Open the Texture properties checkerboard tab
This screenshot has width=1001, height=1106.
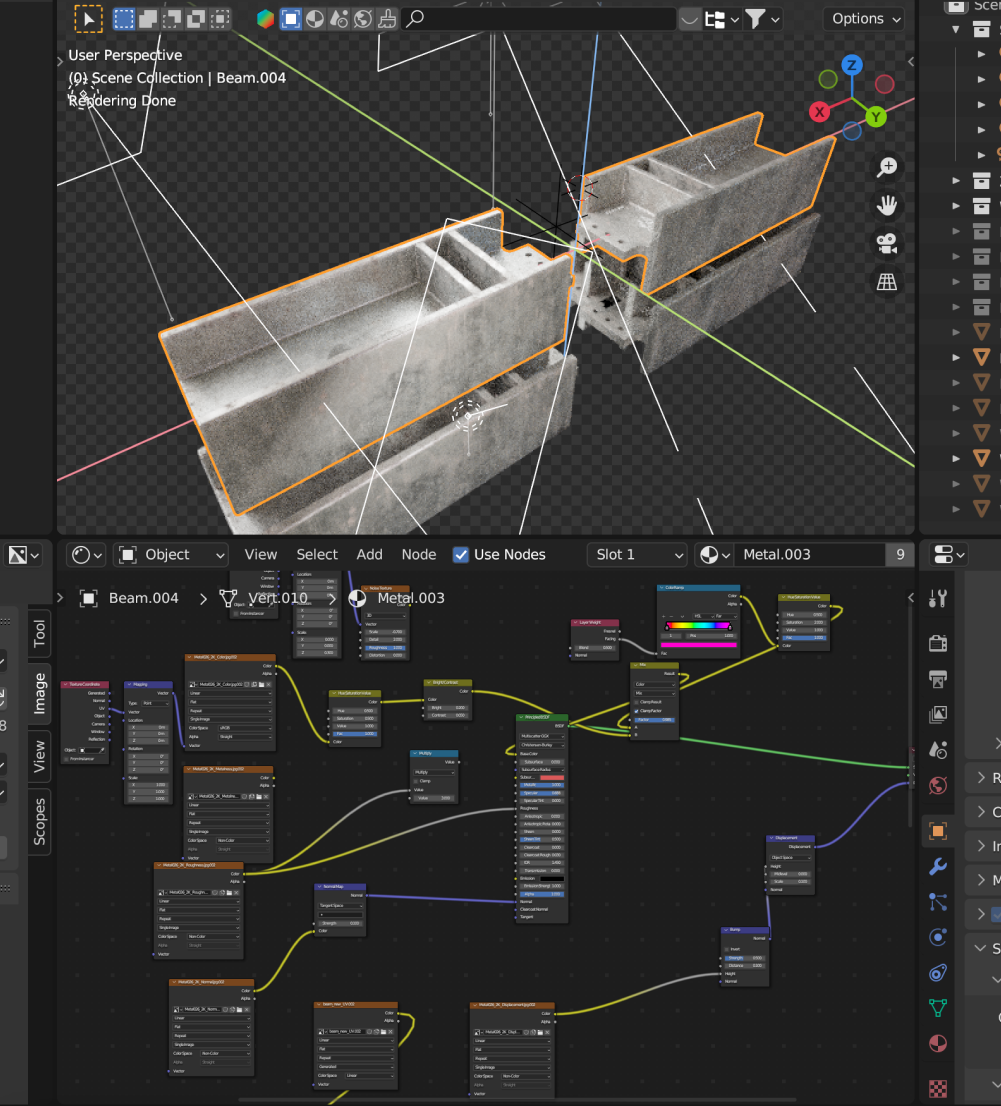point(938,1088)
